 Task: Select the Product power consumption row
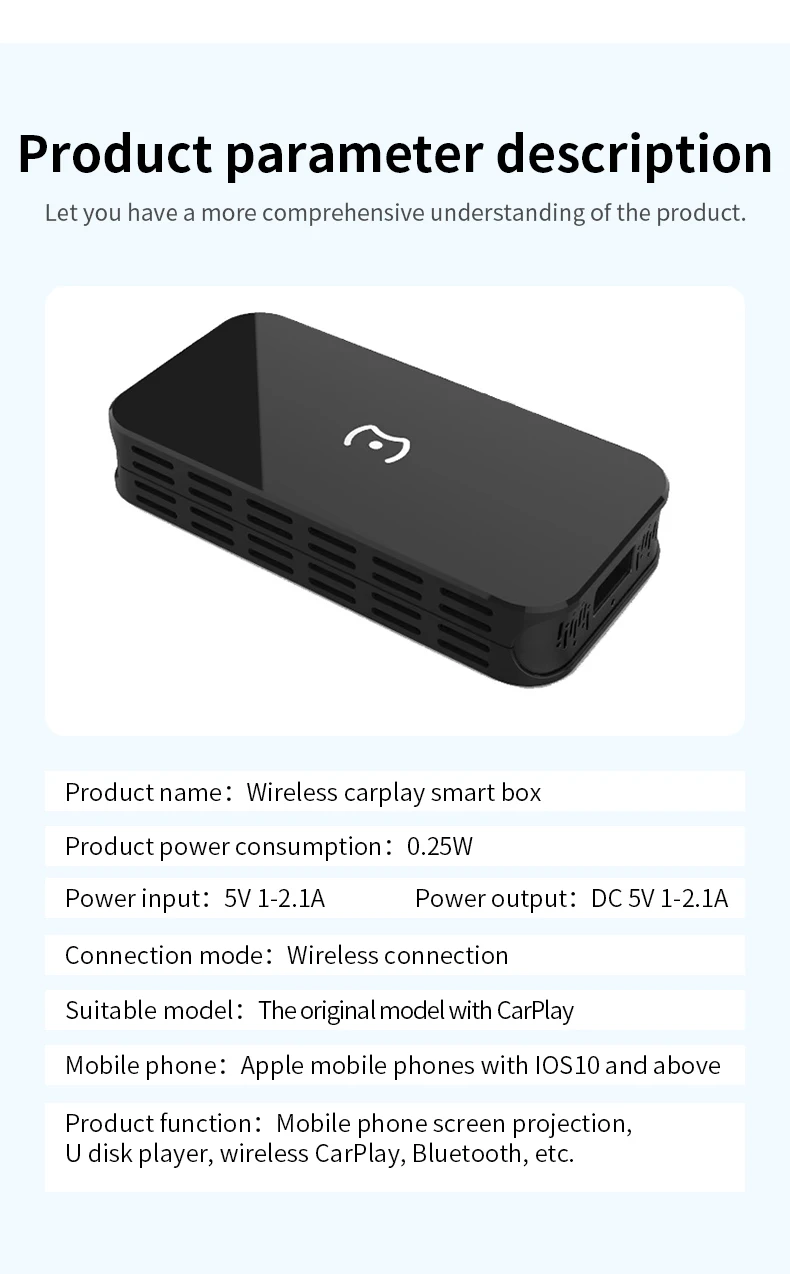395,846
